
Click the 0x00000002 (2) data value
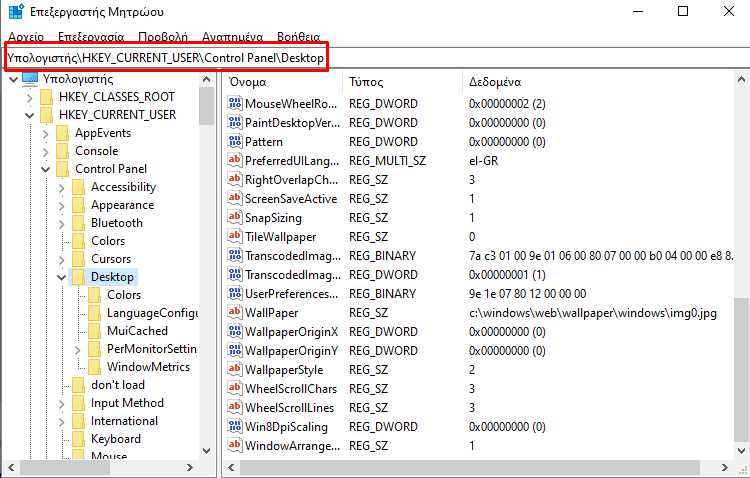[507, 104]
